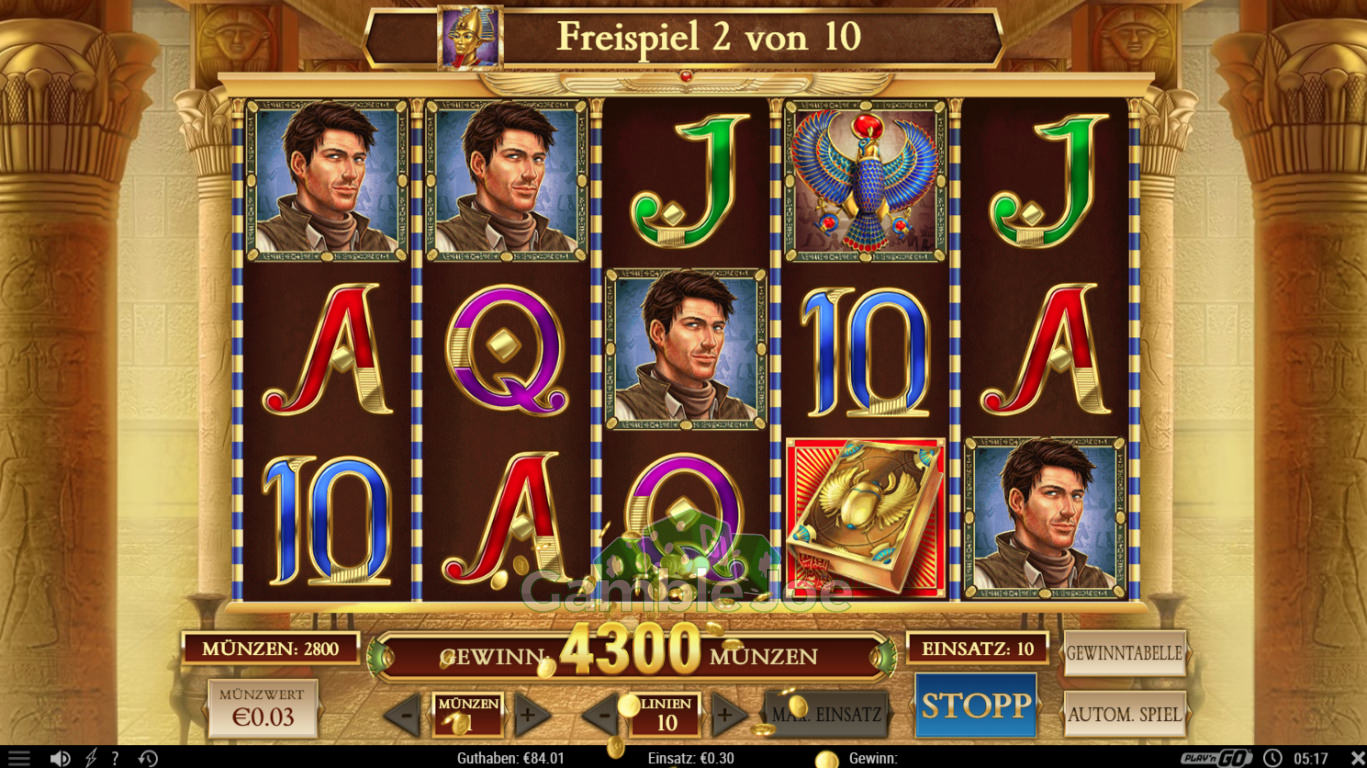Click the Max. Einsatz button
1367x768 pixels.
(826, 714)
